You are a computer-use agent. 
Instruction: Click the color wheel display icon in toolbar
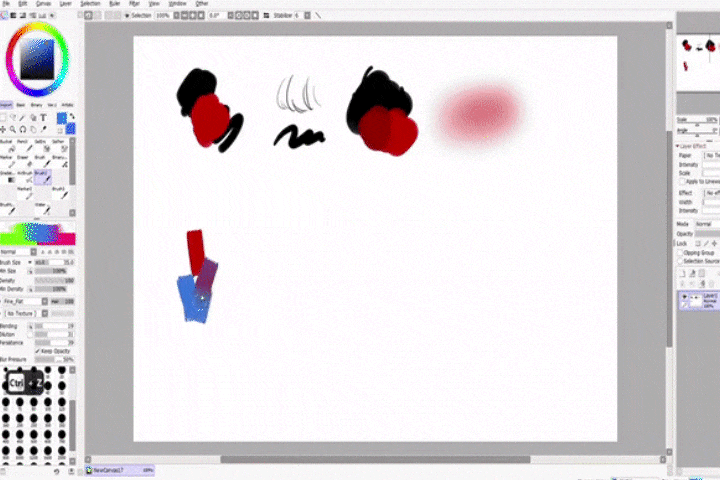click(5, 16)
